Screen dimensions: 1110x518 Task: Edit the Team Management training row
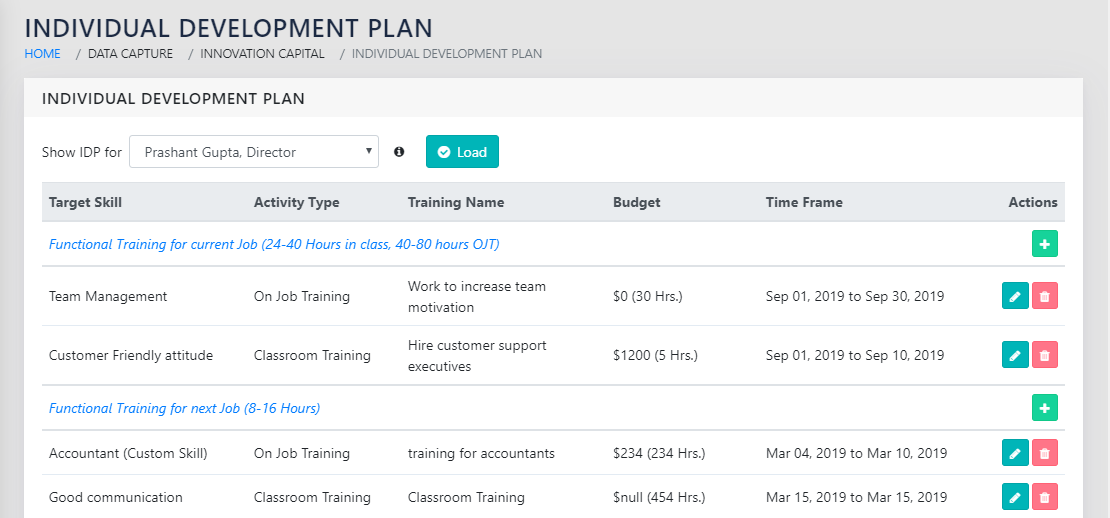pyautogui.click(x=1015, y=296)
